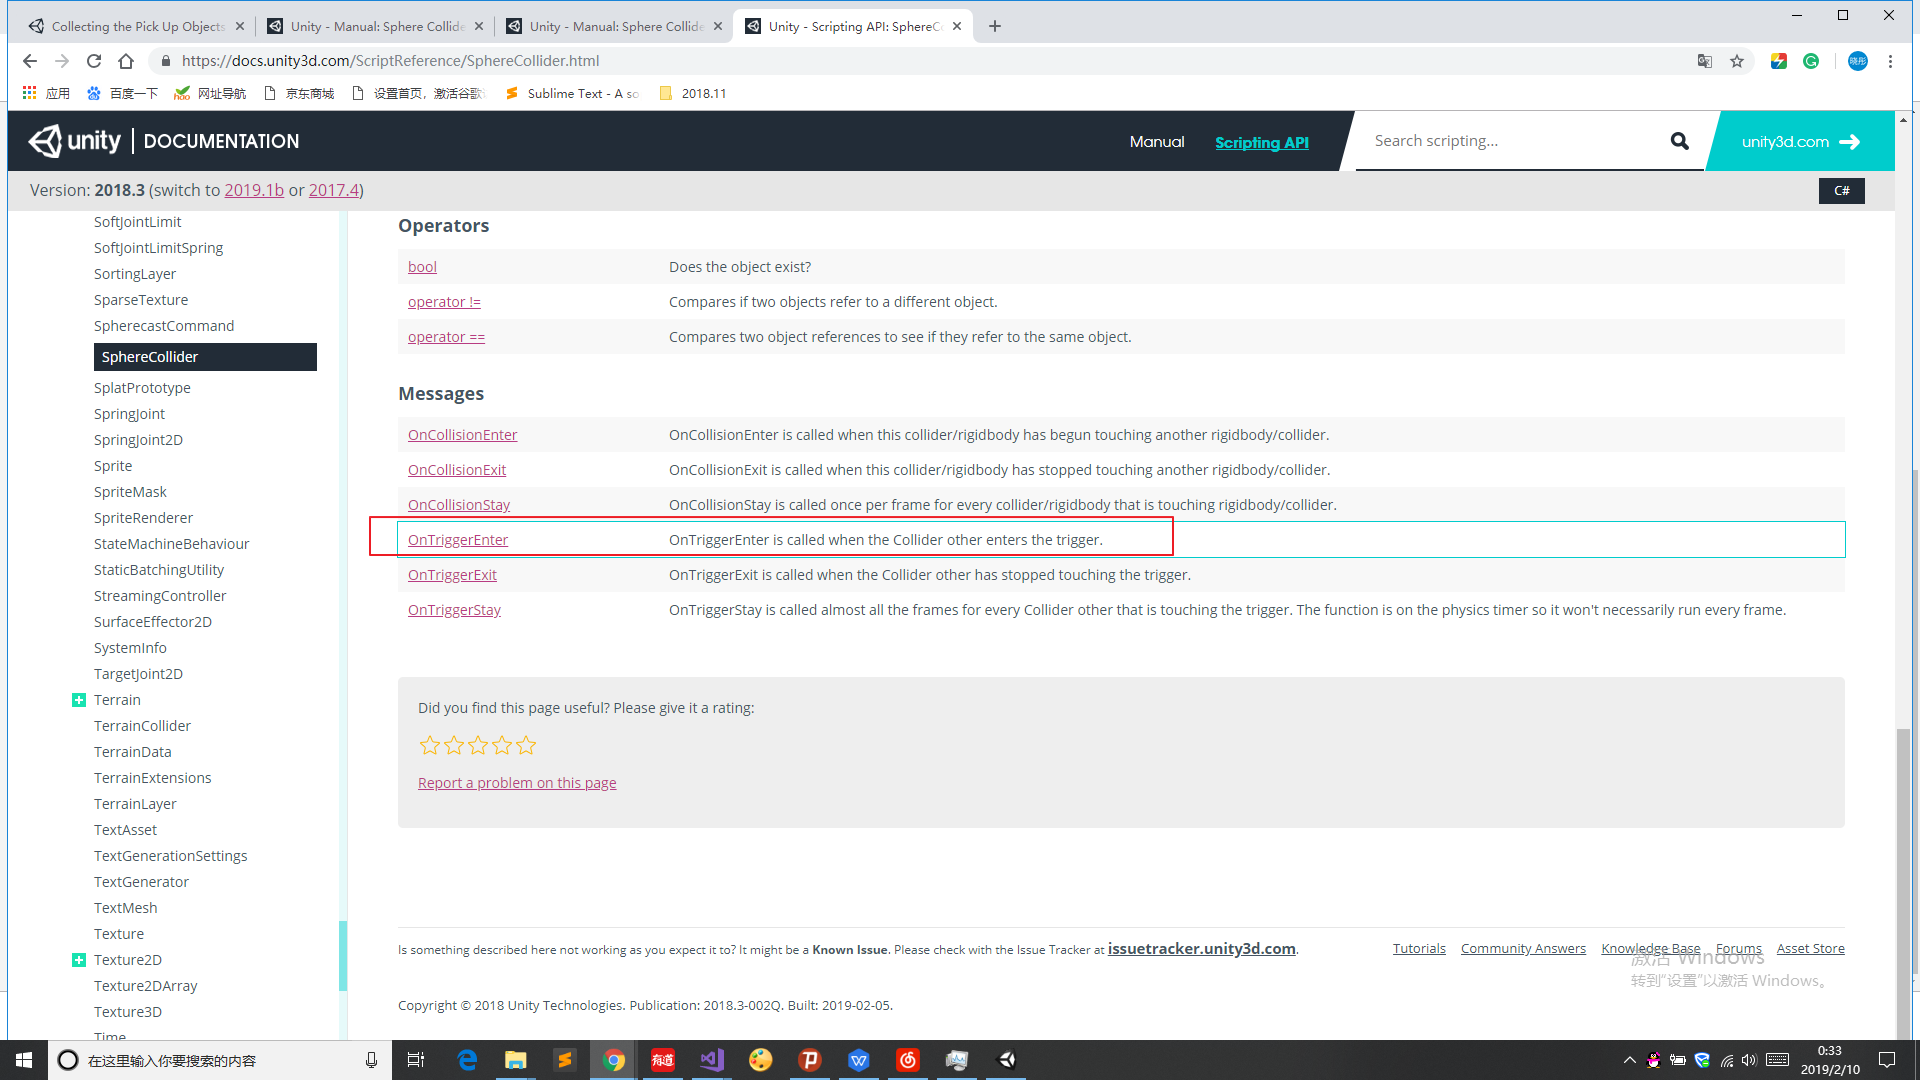This screenshot has height=1080, width=1920.
Task: Expand the Texture2D tree node
Action: 79,960
